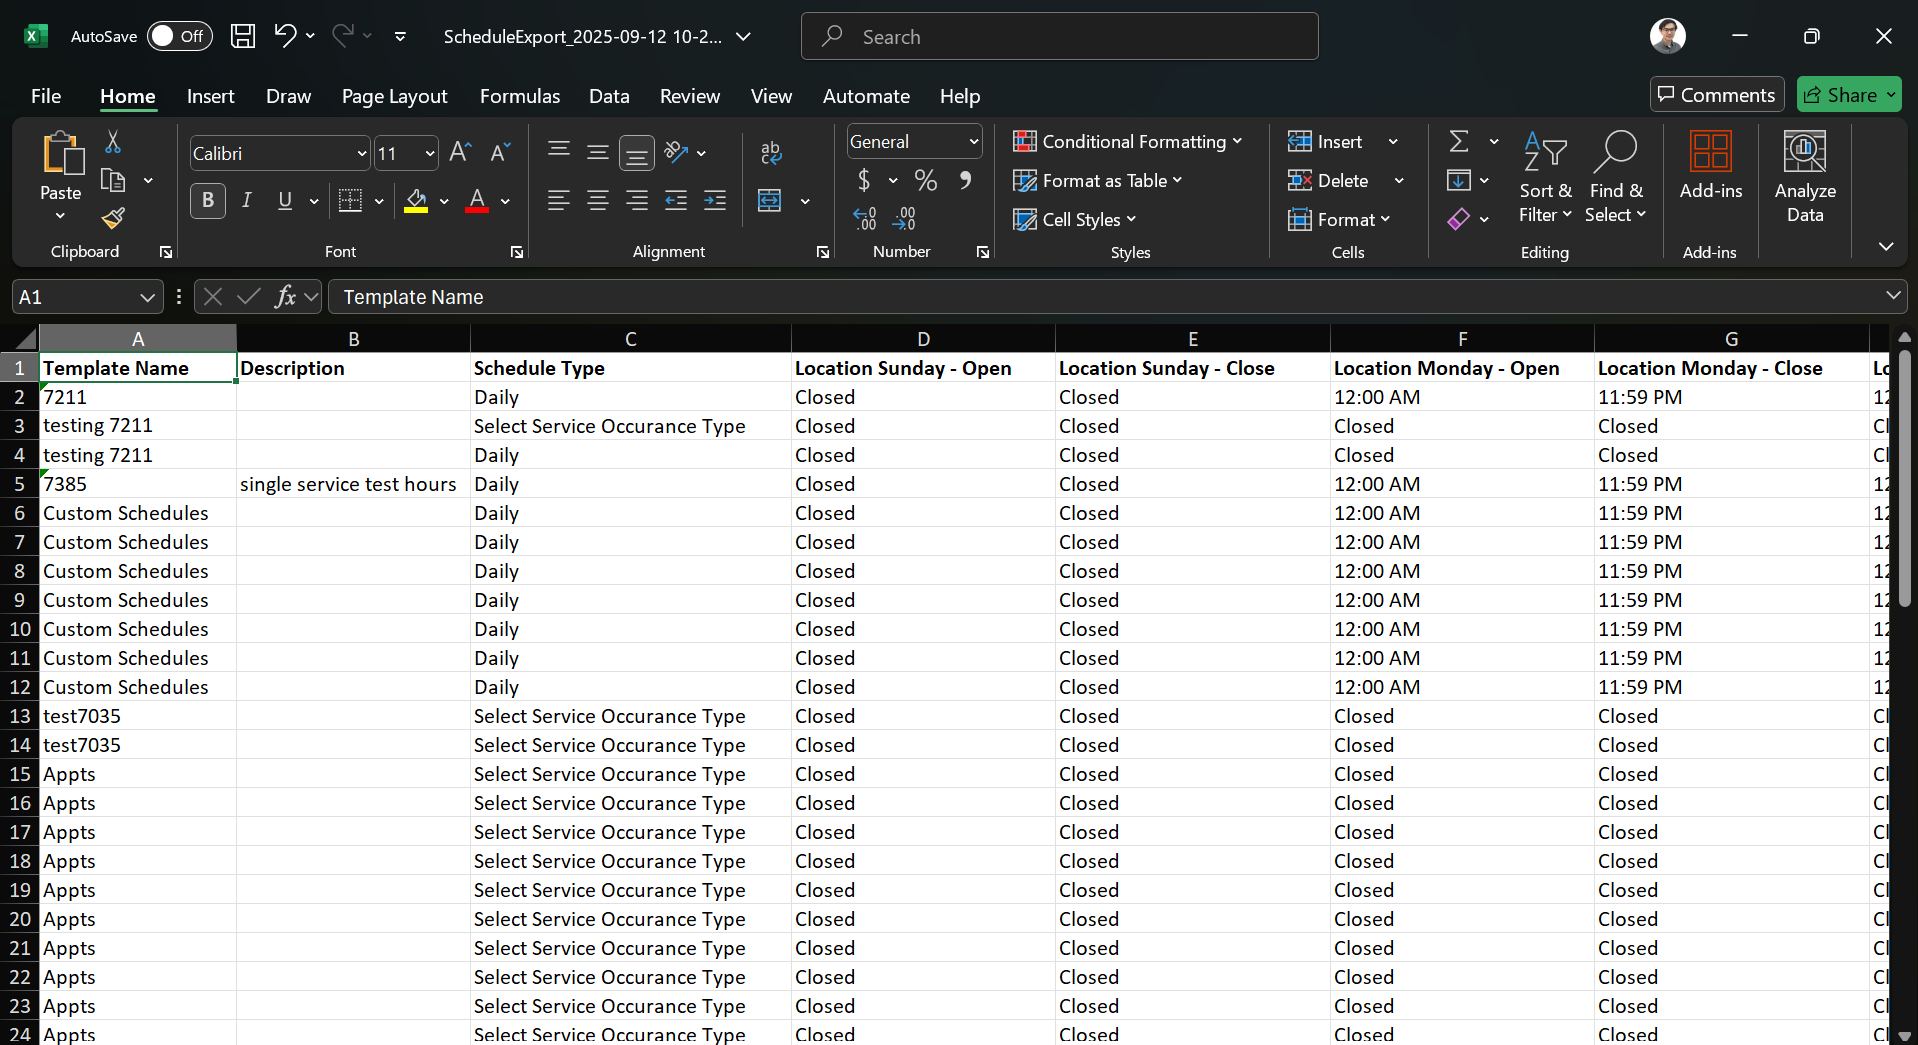This screenshot has width=1918, height=1045.
Task: Switch to the Formulas ribbon tab
Action: [519, 96]
